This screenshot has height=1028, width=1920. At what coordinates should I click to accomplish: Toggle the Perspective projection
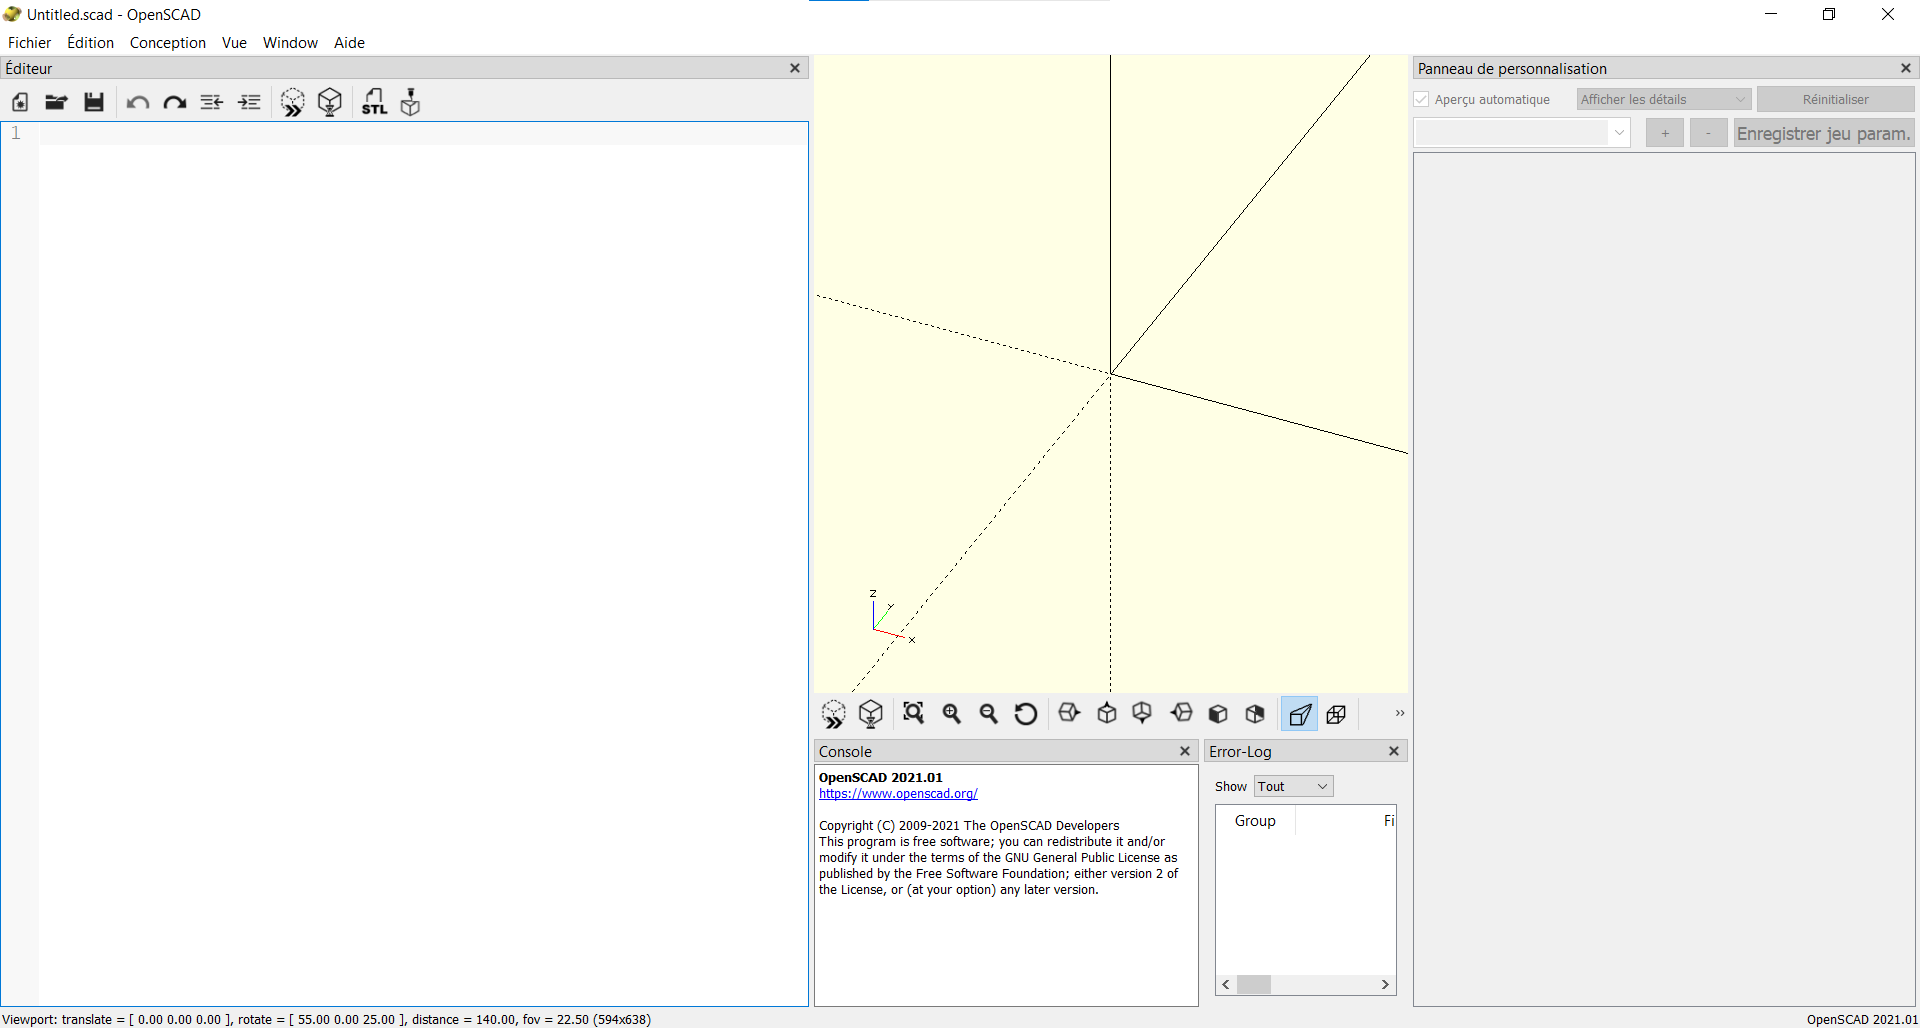point(1299,714)
